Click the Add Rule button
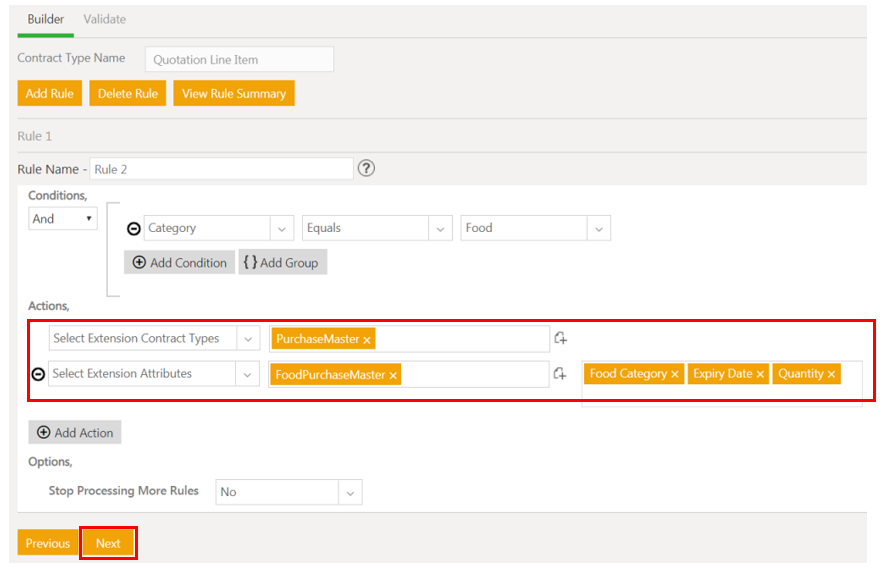Screen dimensions: 887x573 [50, 93]
